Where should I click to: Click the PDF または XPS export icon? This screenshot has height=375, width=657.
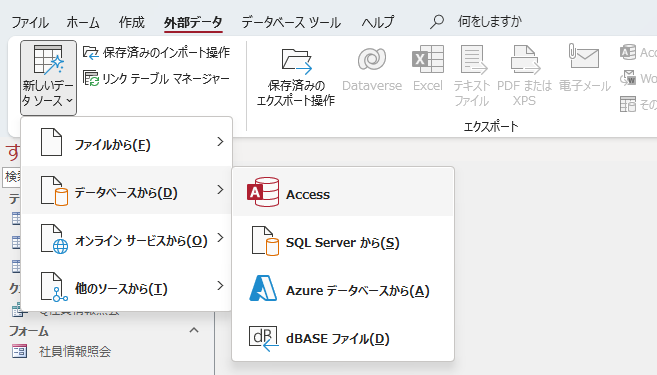(525, 59)
